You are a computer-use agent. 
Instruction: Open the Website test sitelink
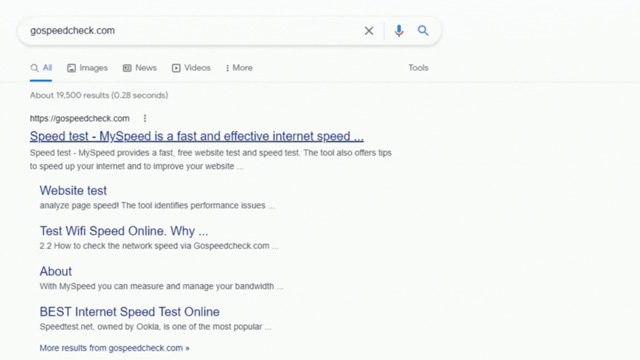[x=73, y=191]
